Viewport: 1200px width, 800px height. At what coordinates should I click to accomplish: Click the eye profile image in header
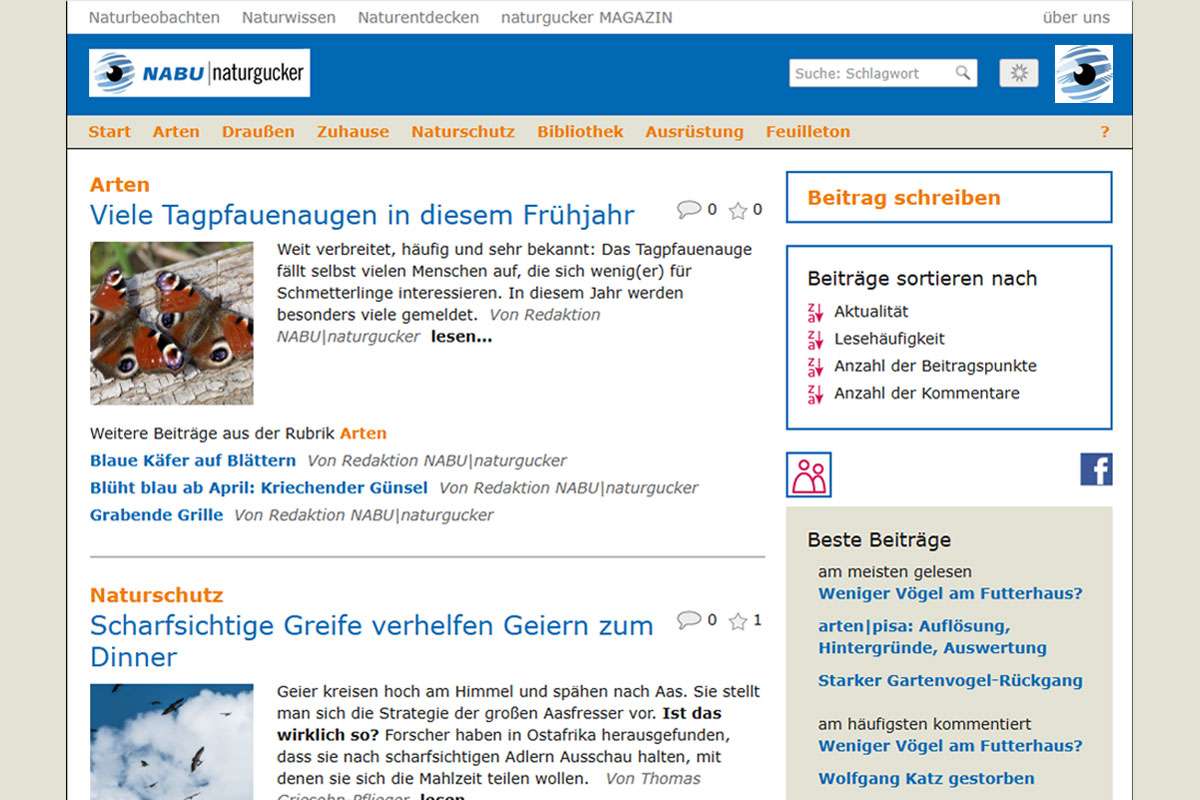click(1084, 74)
